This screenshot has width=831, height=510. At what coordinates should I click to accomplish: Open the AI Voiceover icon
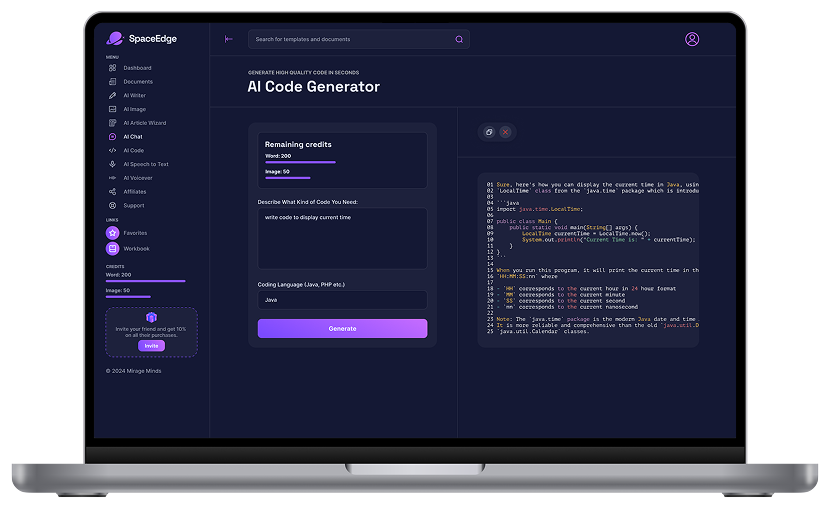[112, 178]
